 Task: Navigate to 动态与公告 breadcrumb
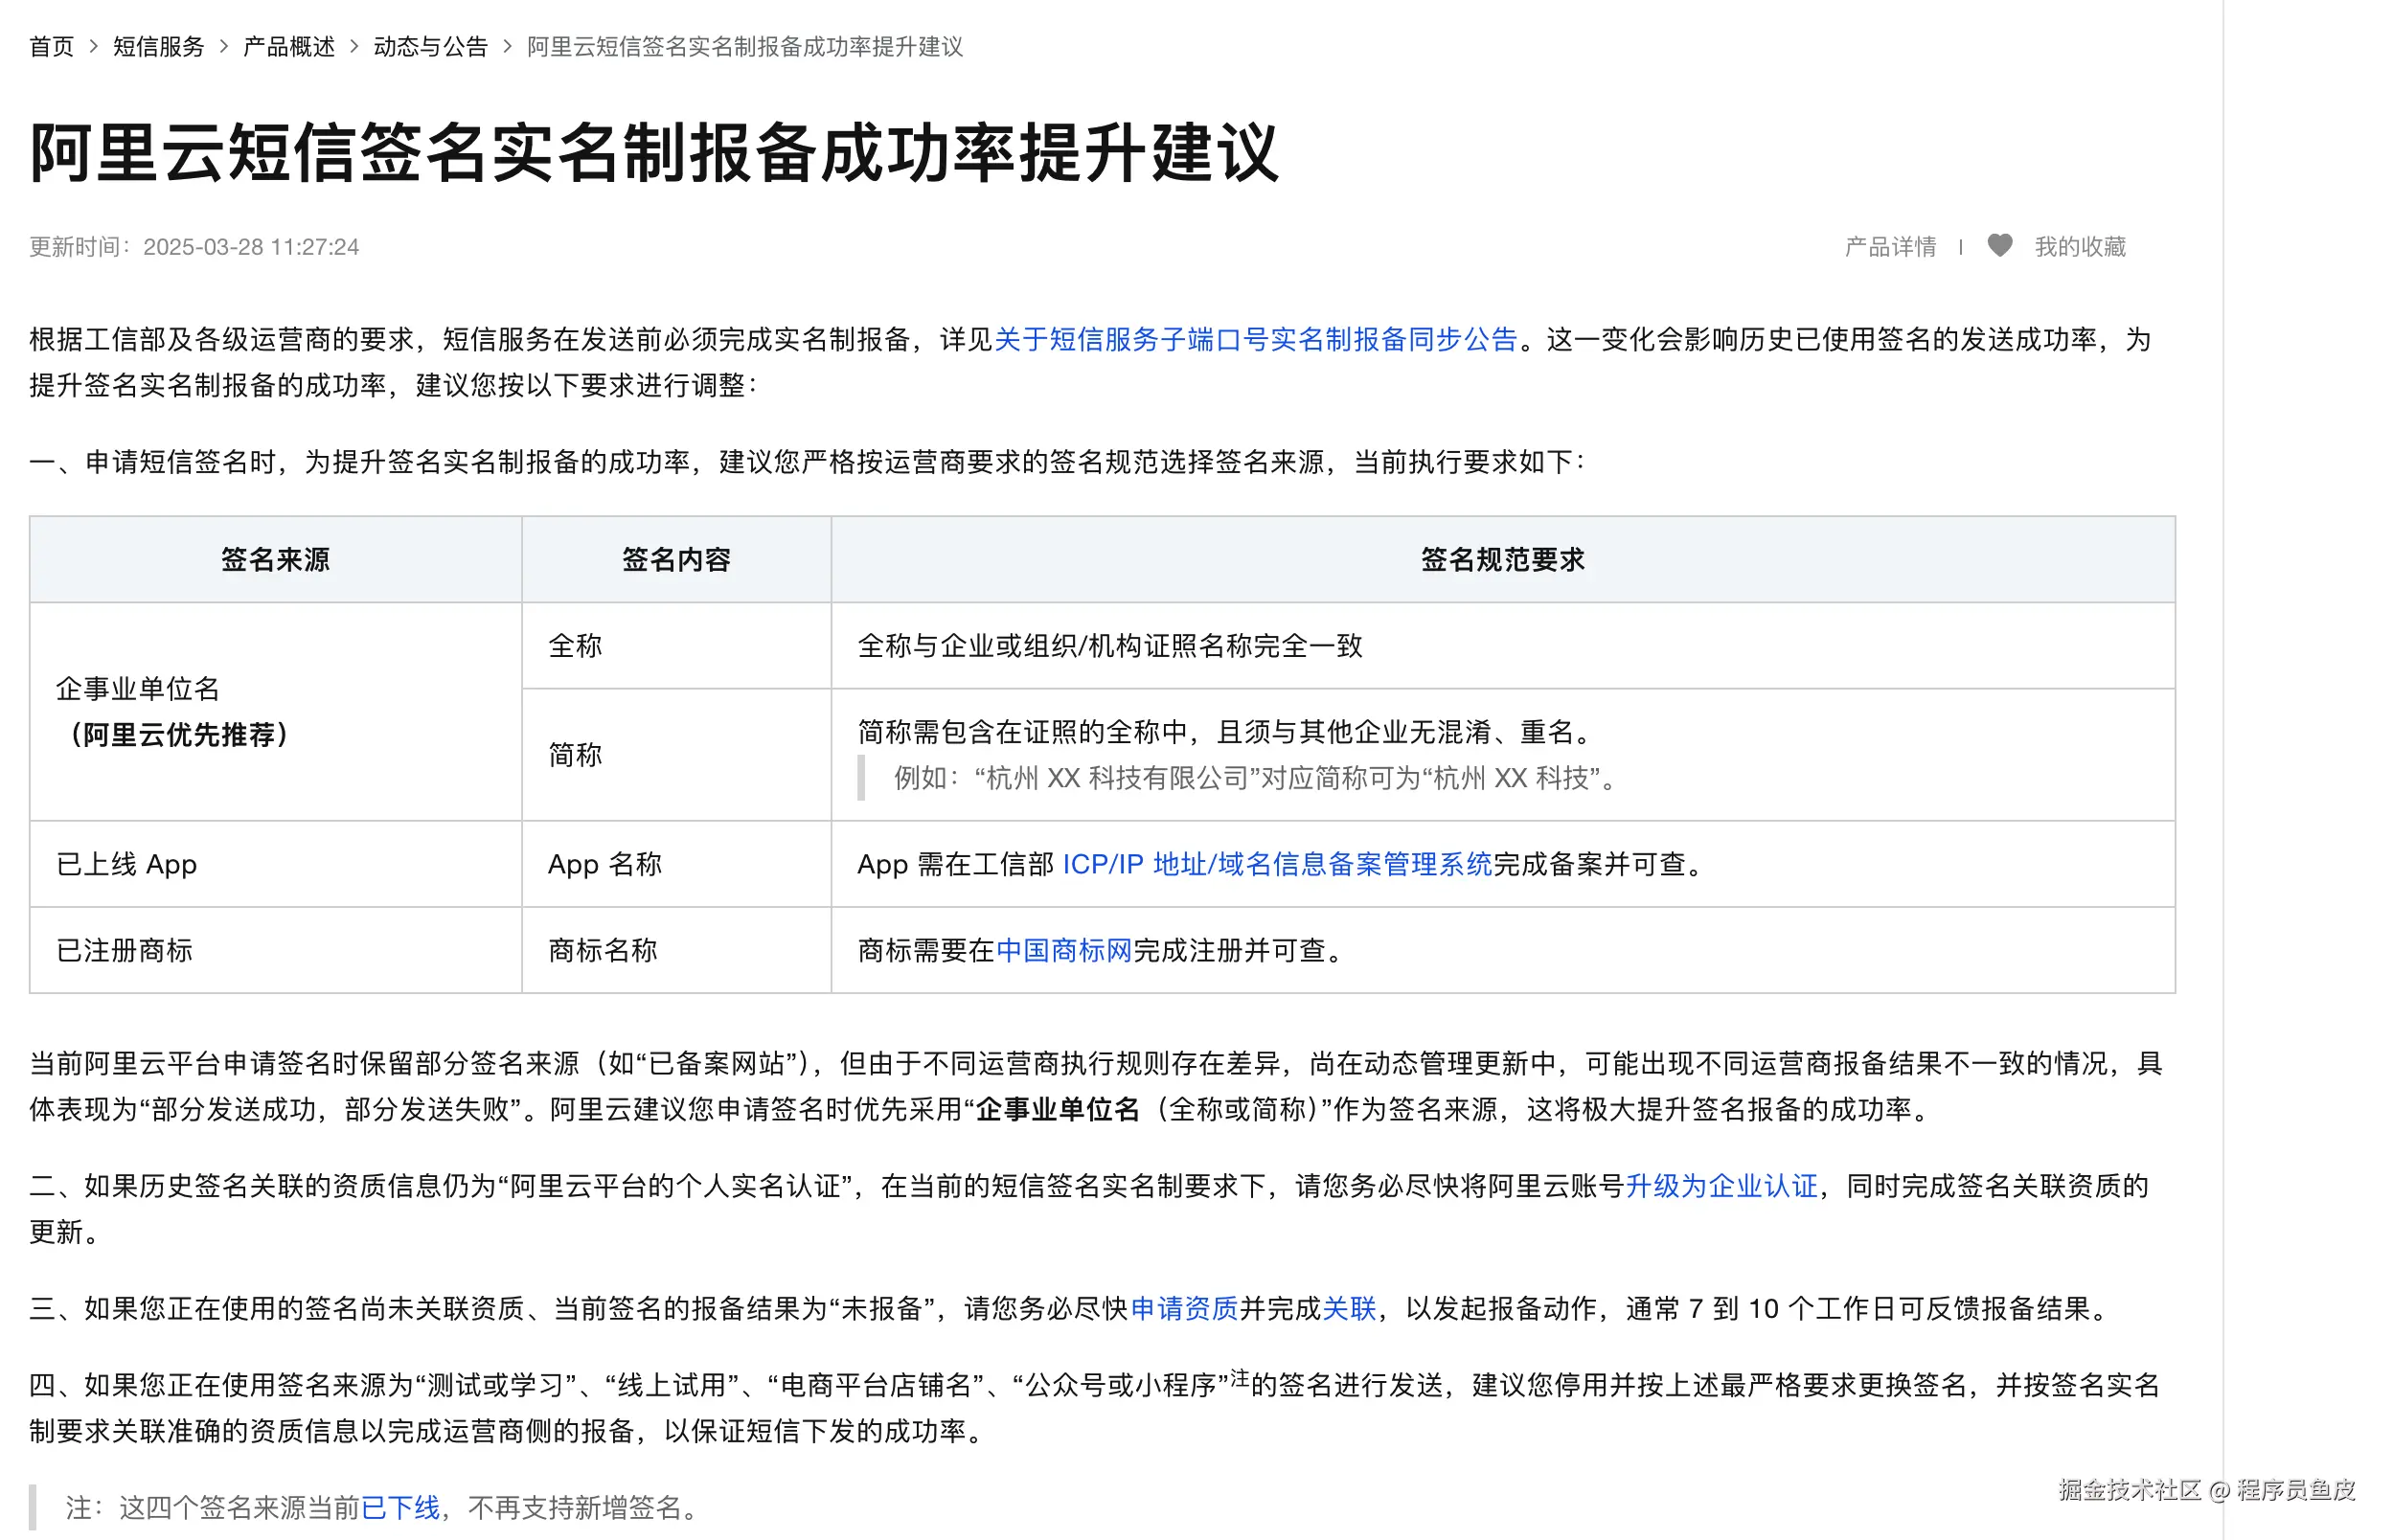point(430,47)
